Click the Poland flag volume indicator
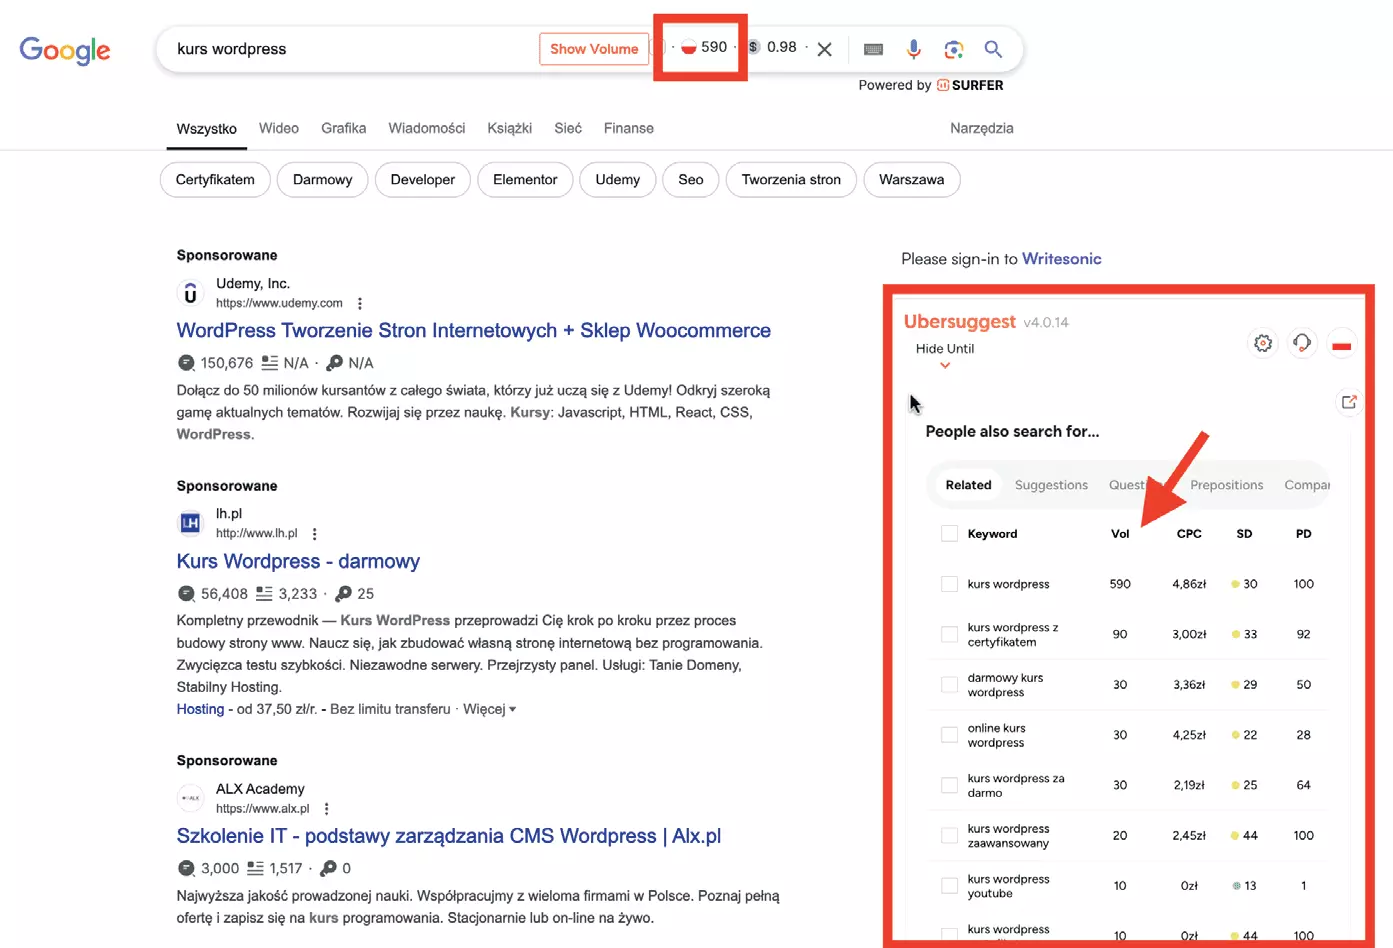 [x=689, y=47]
